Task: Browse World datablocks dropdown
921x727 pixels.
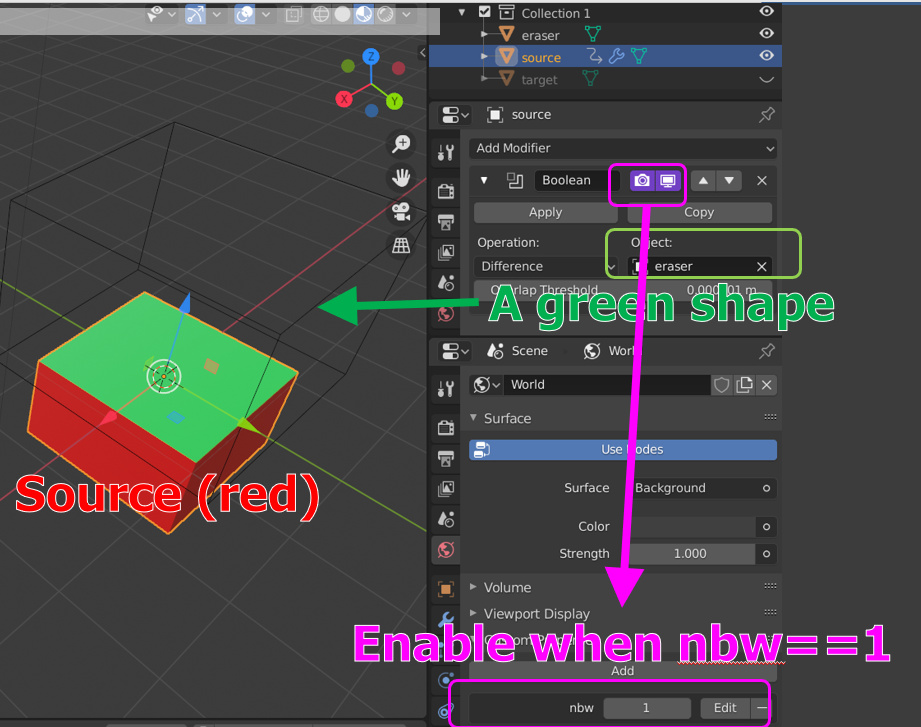Action: tap(487, 385)
